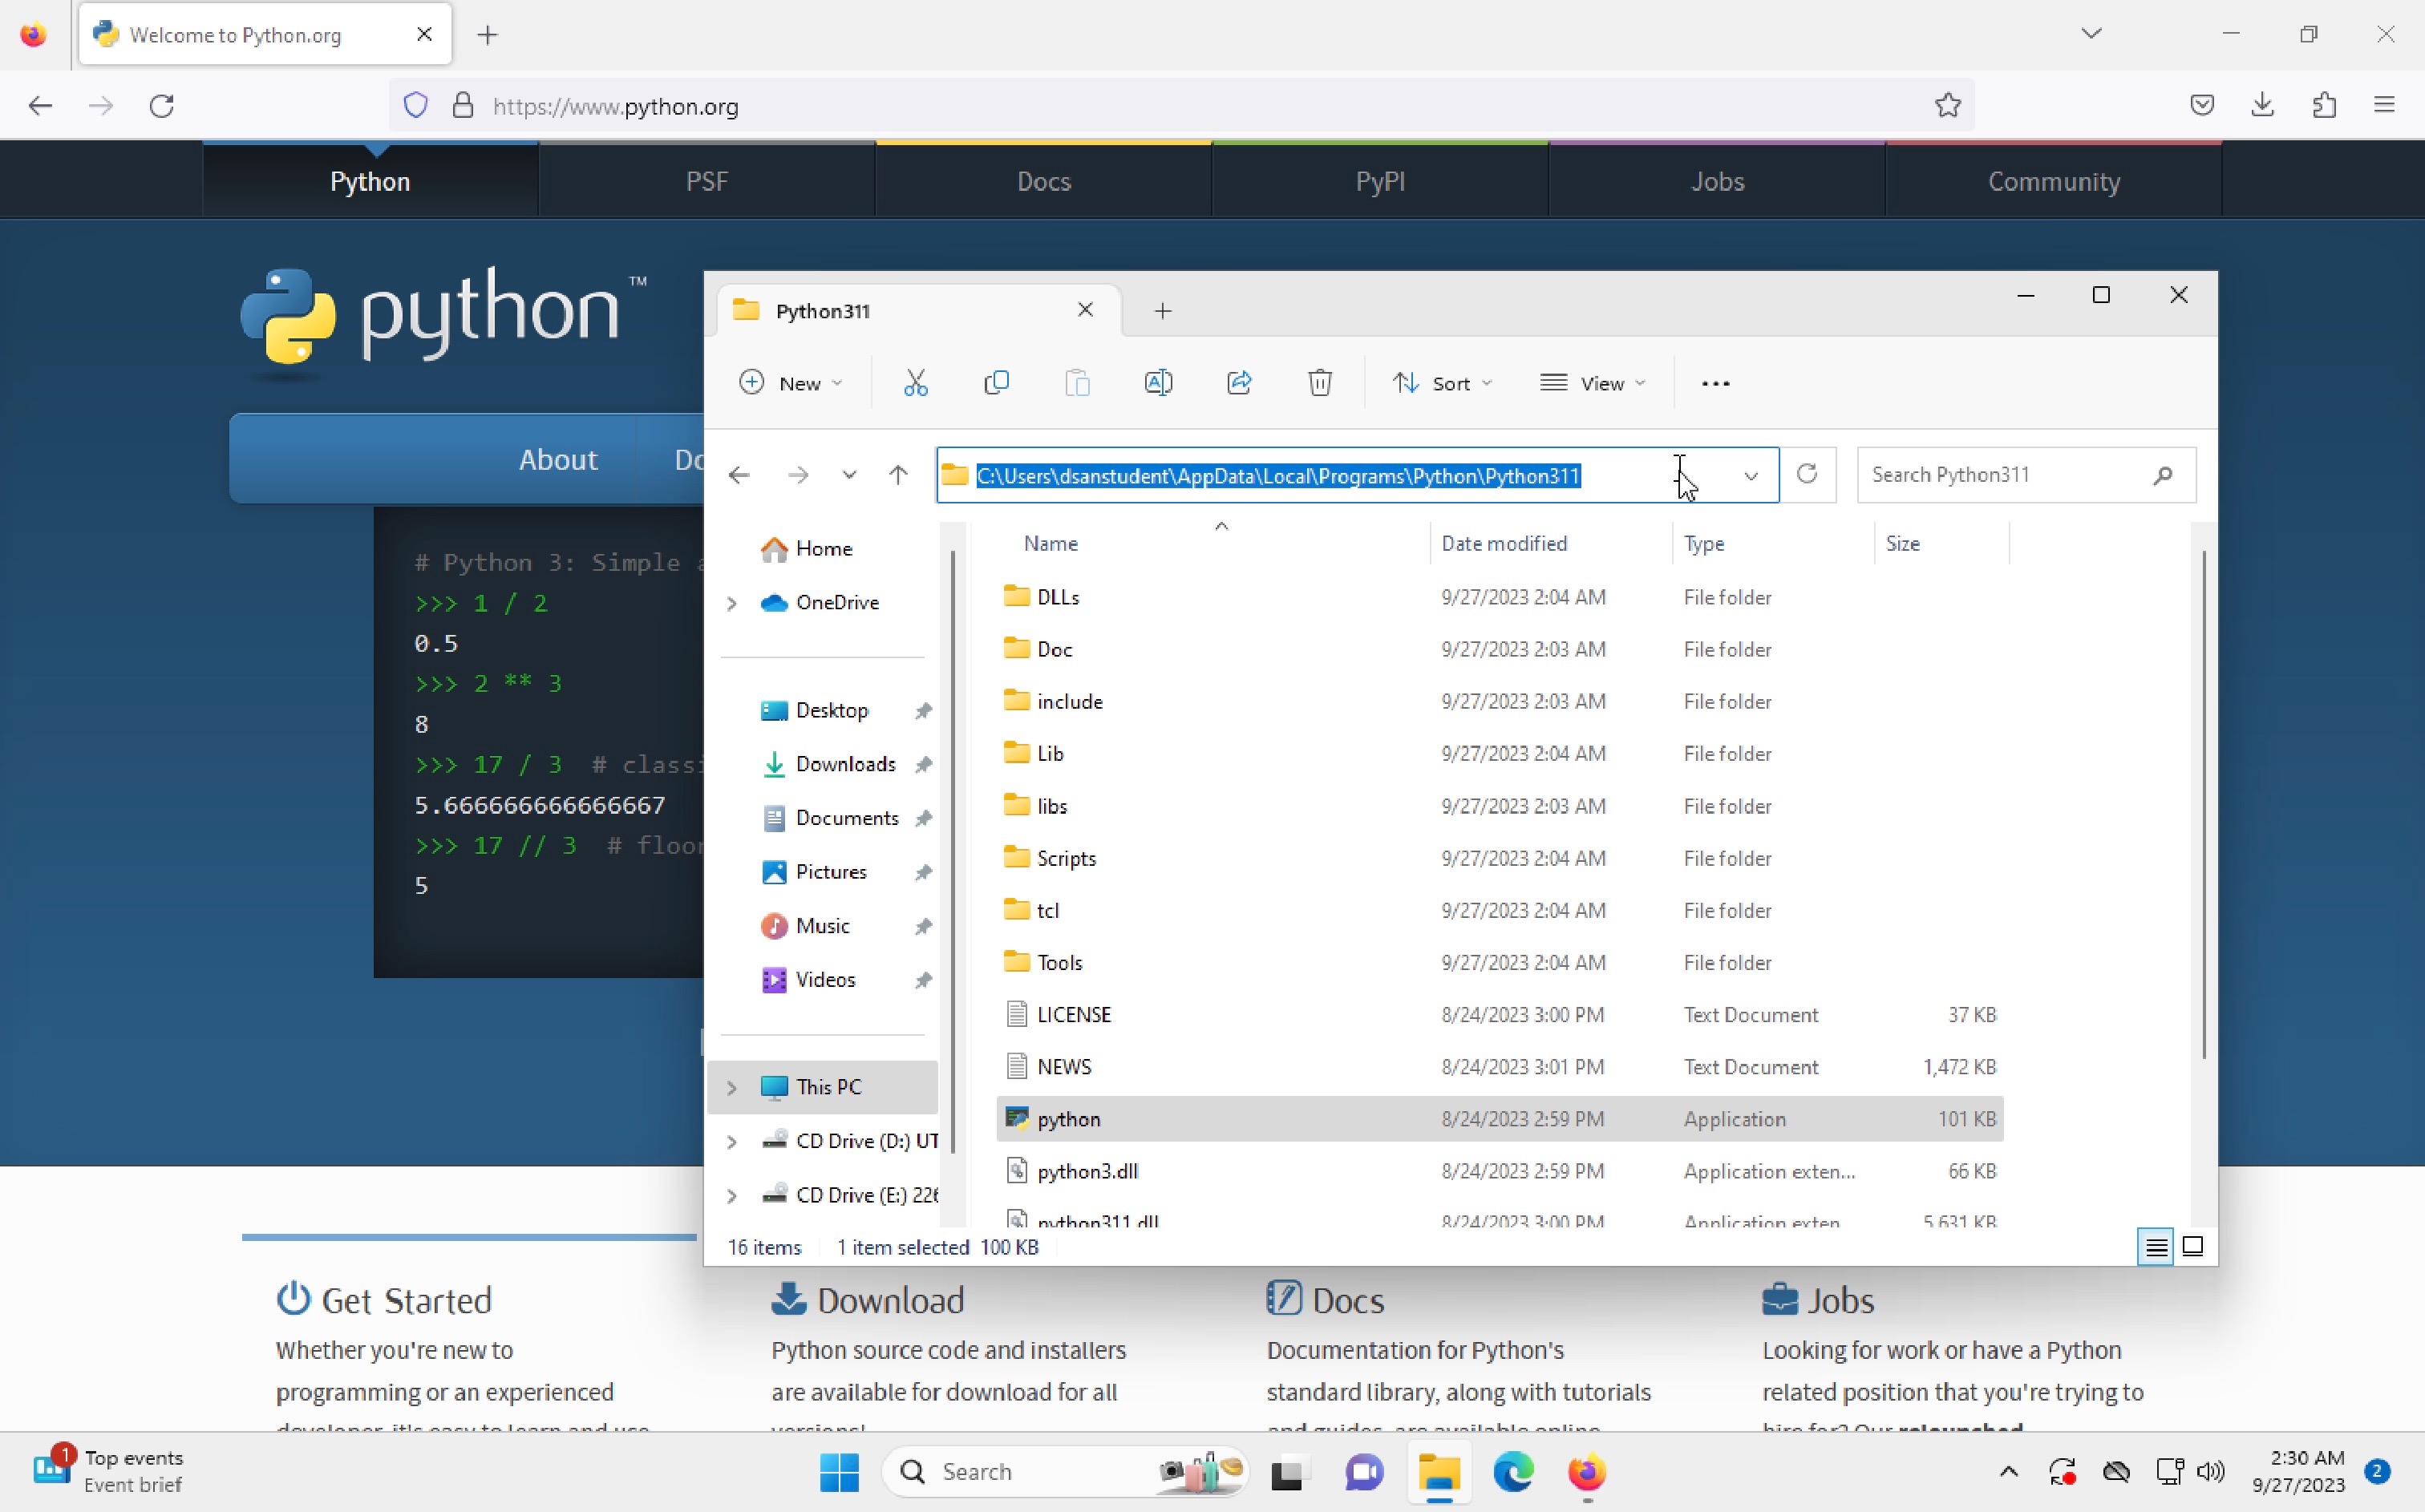Viewport: 2425px width, 1512px height.
Task: Click the Delete trash icon in Explorer
Action: 1320,383
